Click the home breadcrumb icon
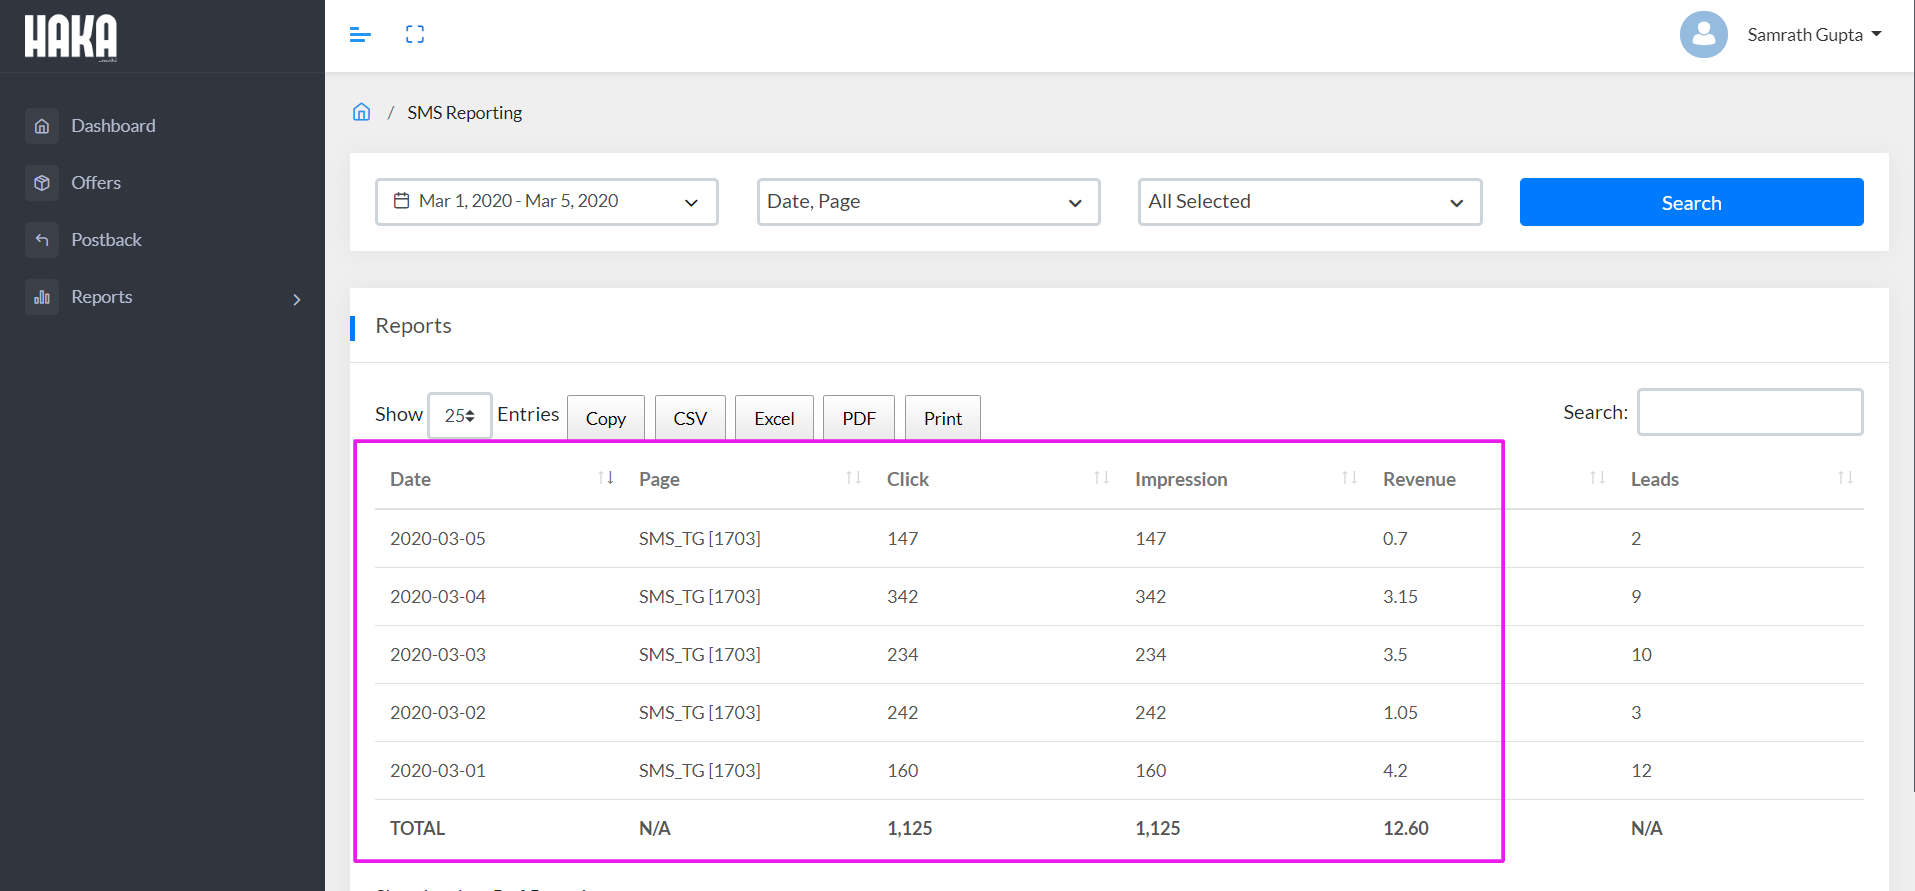The image size is (1915, 891). point(362,112)
